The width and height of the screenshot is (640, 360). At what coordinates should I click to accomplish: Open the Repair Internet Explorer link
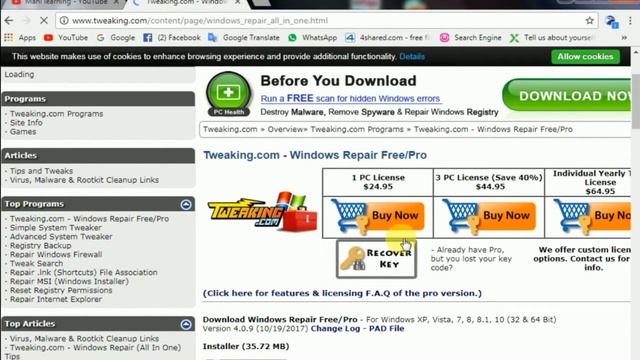(x=56, y=299)
